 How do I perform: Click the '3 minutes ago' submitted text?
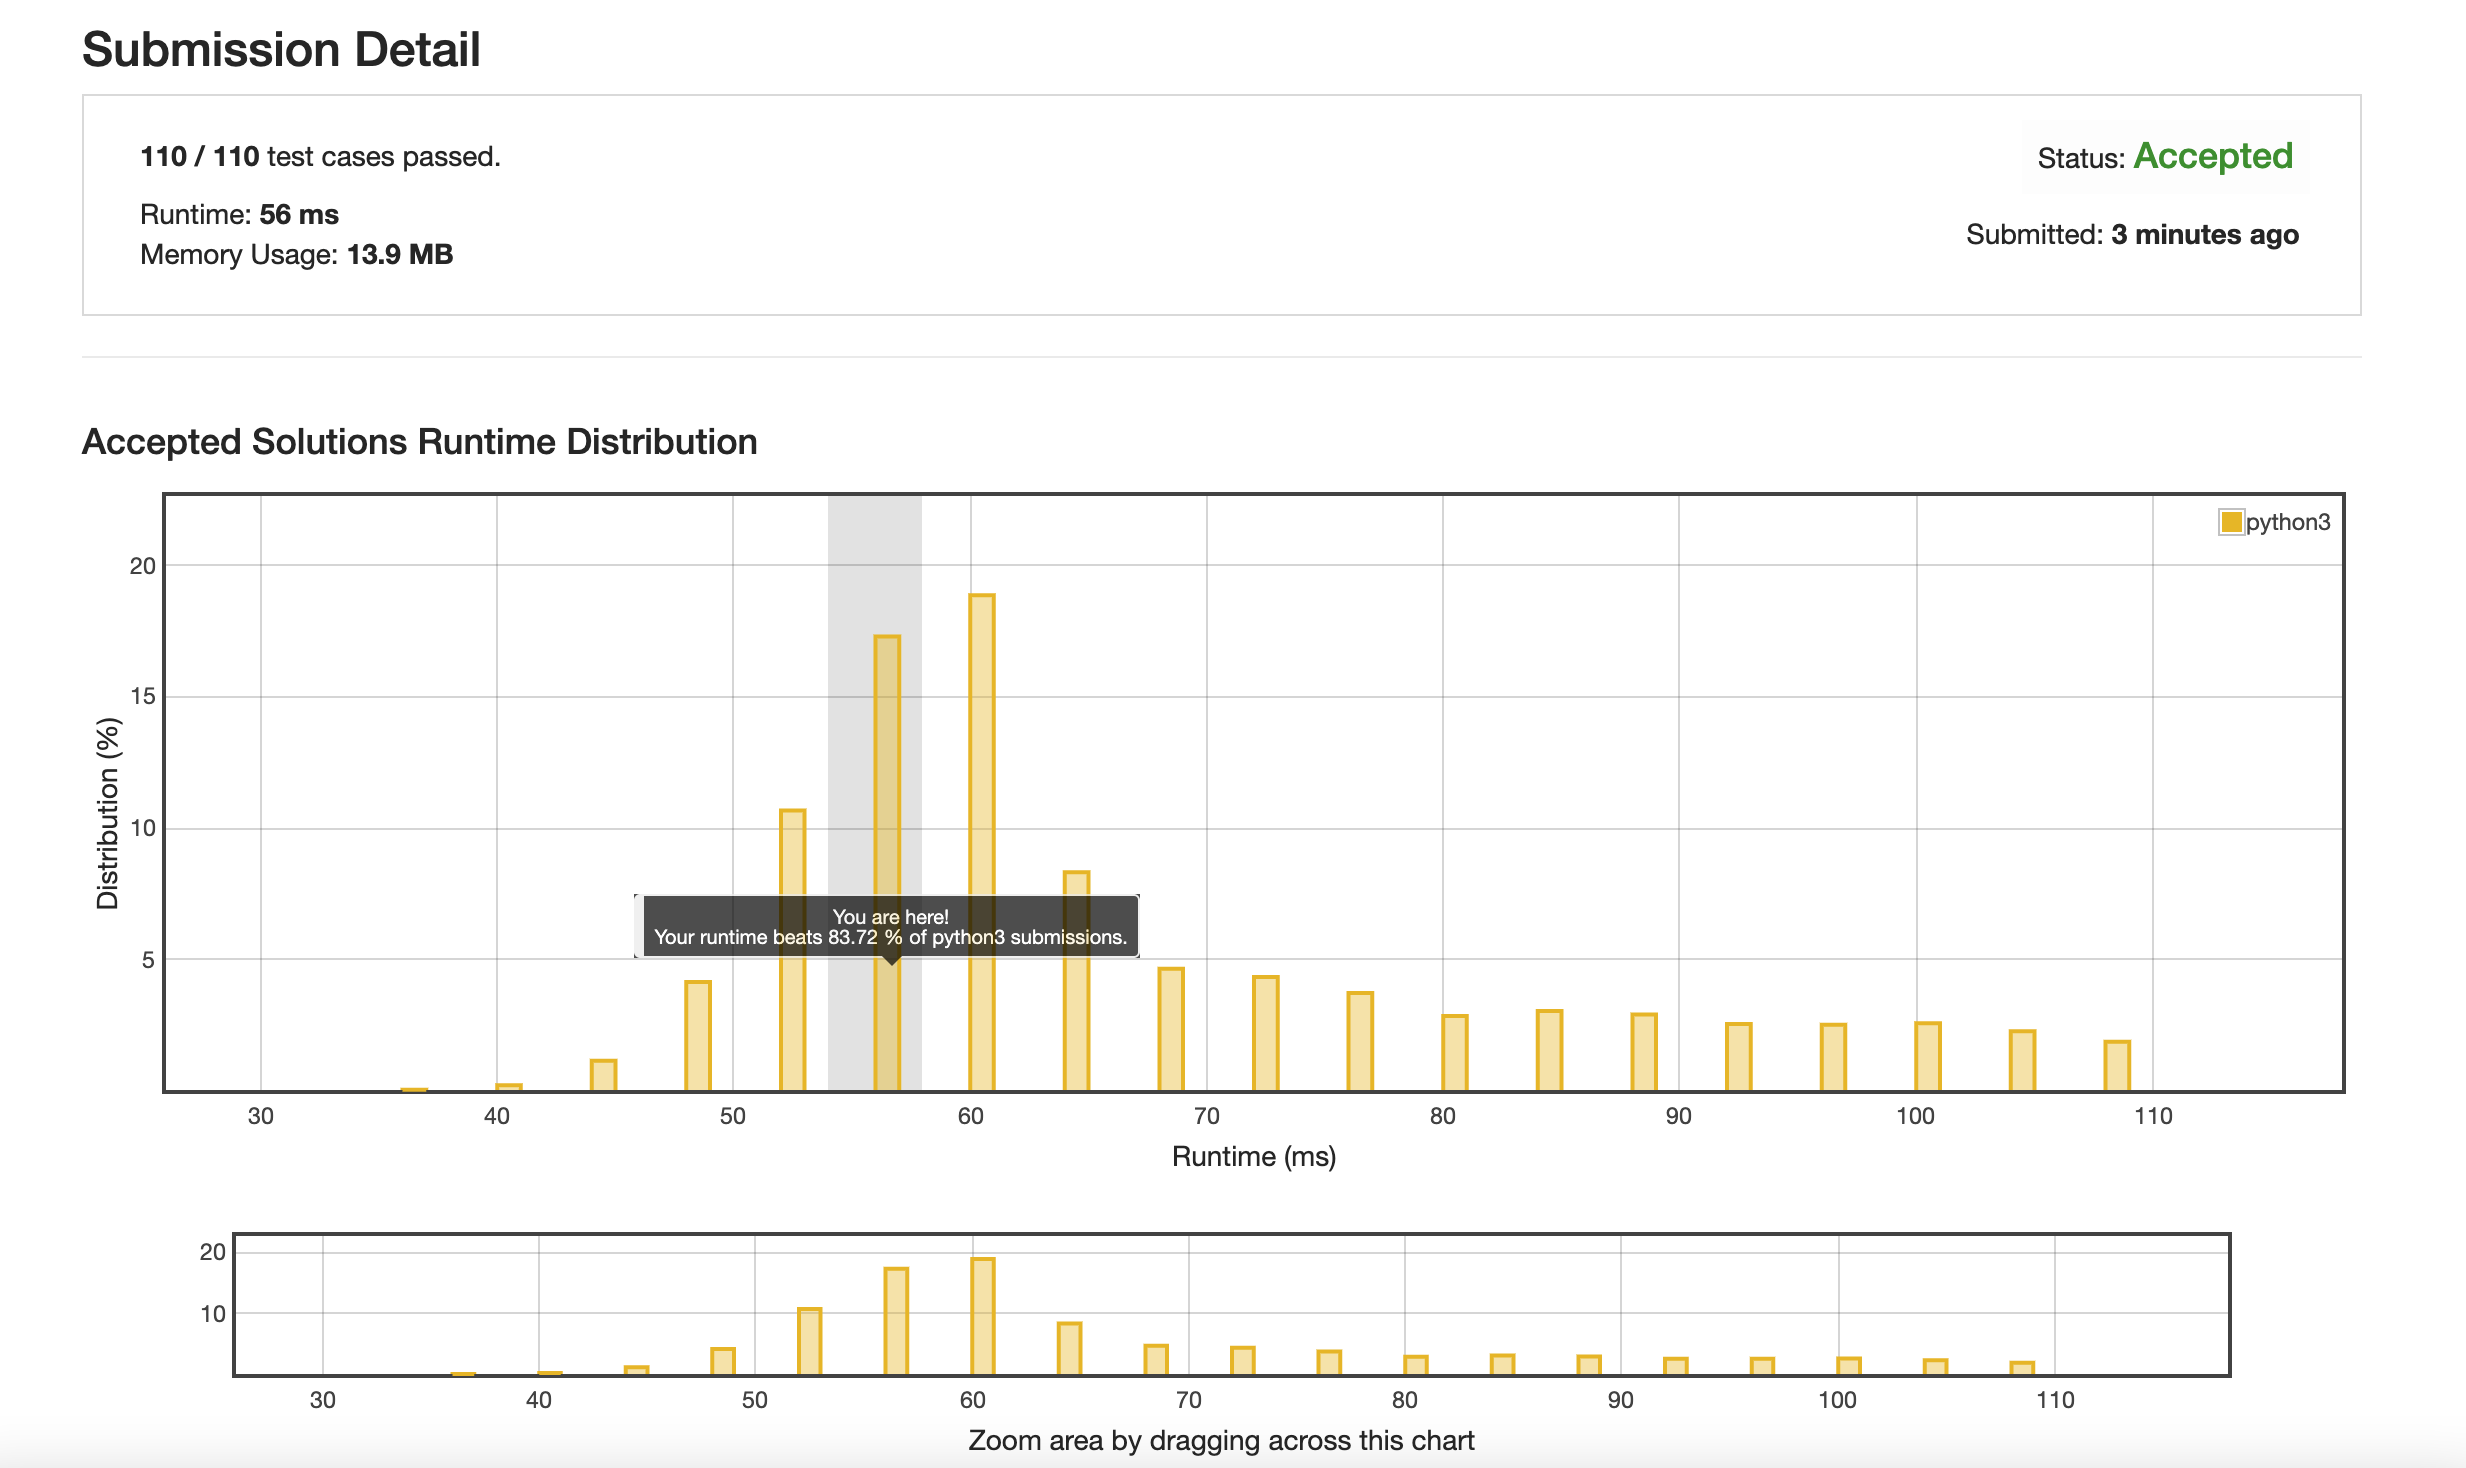click(2204, 234)
